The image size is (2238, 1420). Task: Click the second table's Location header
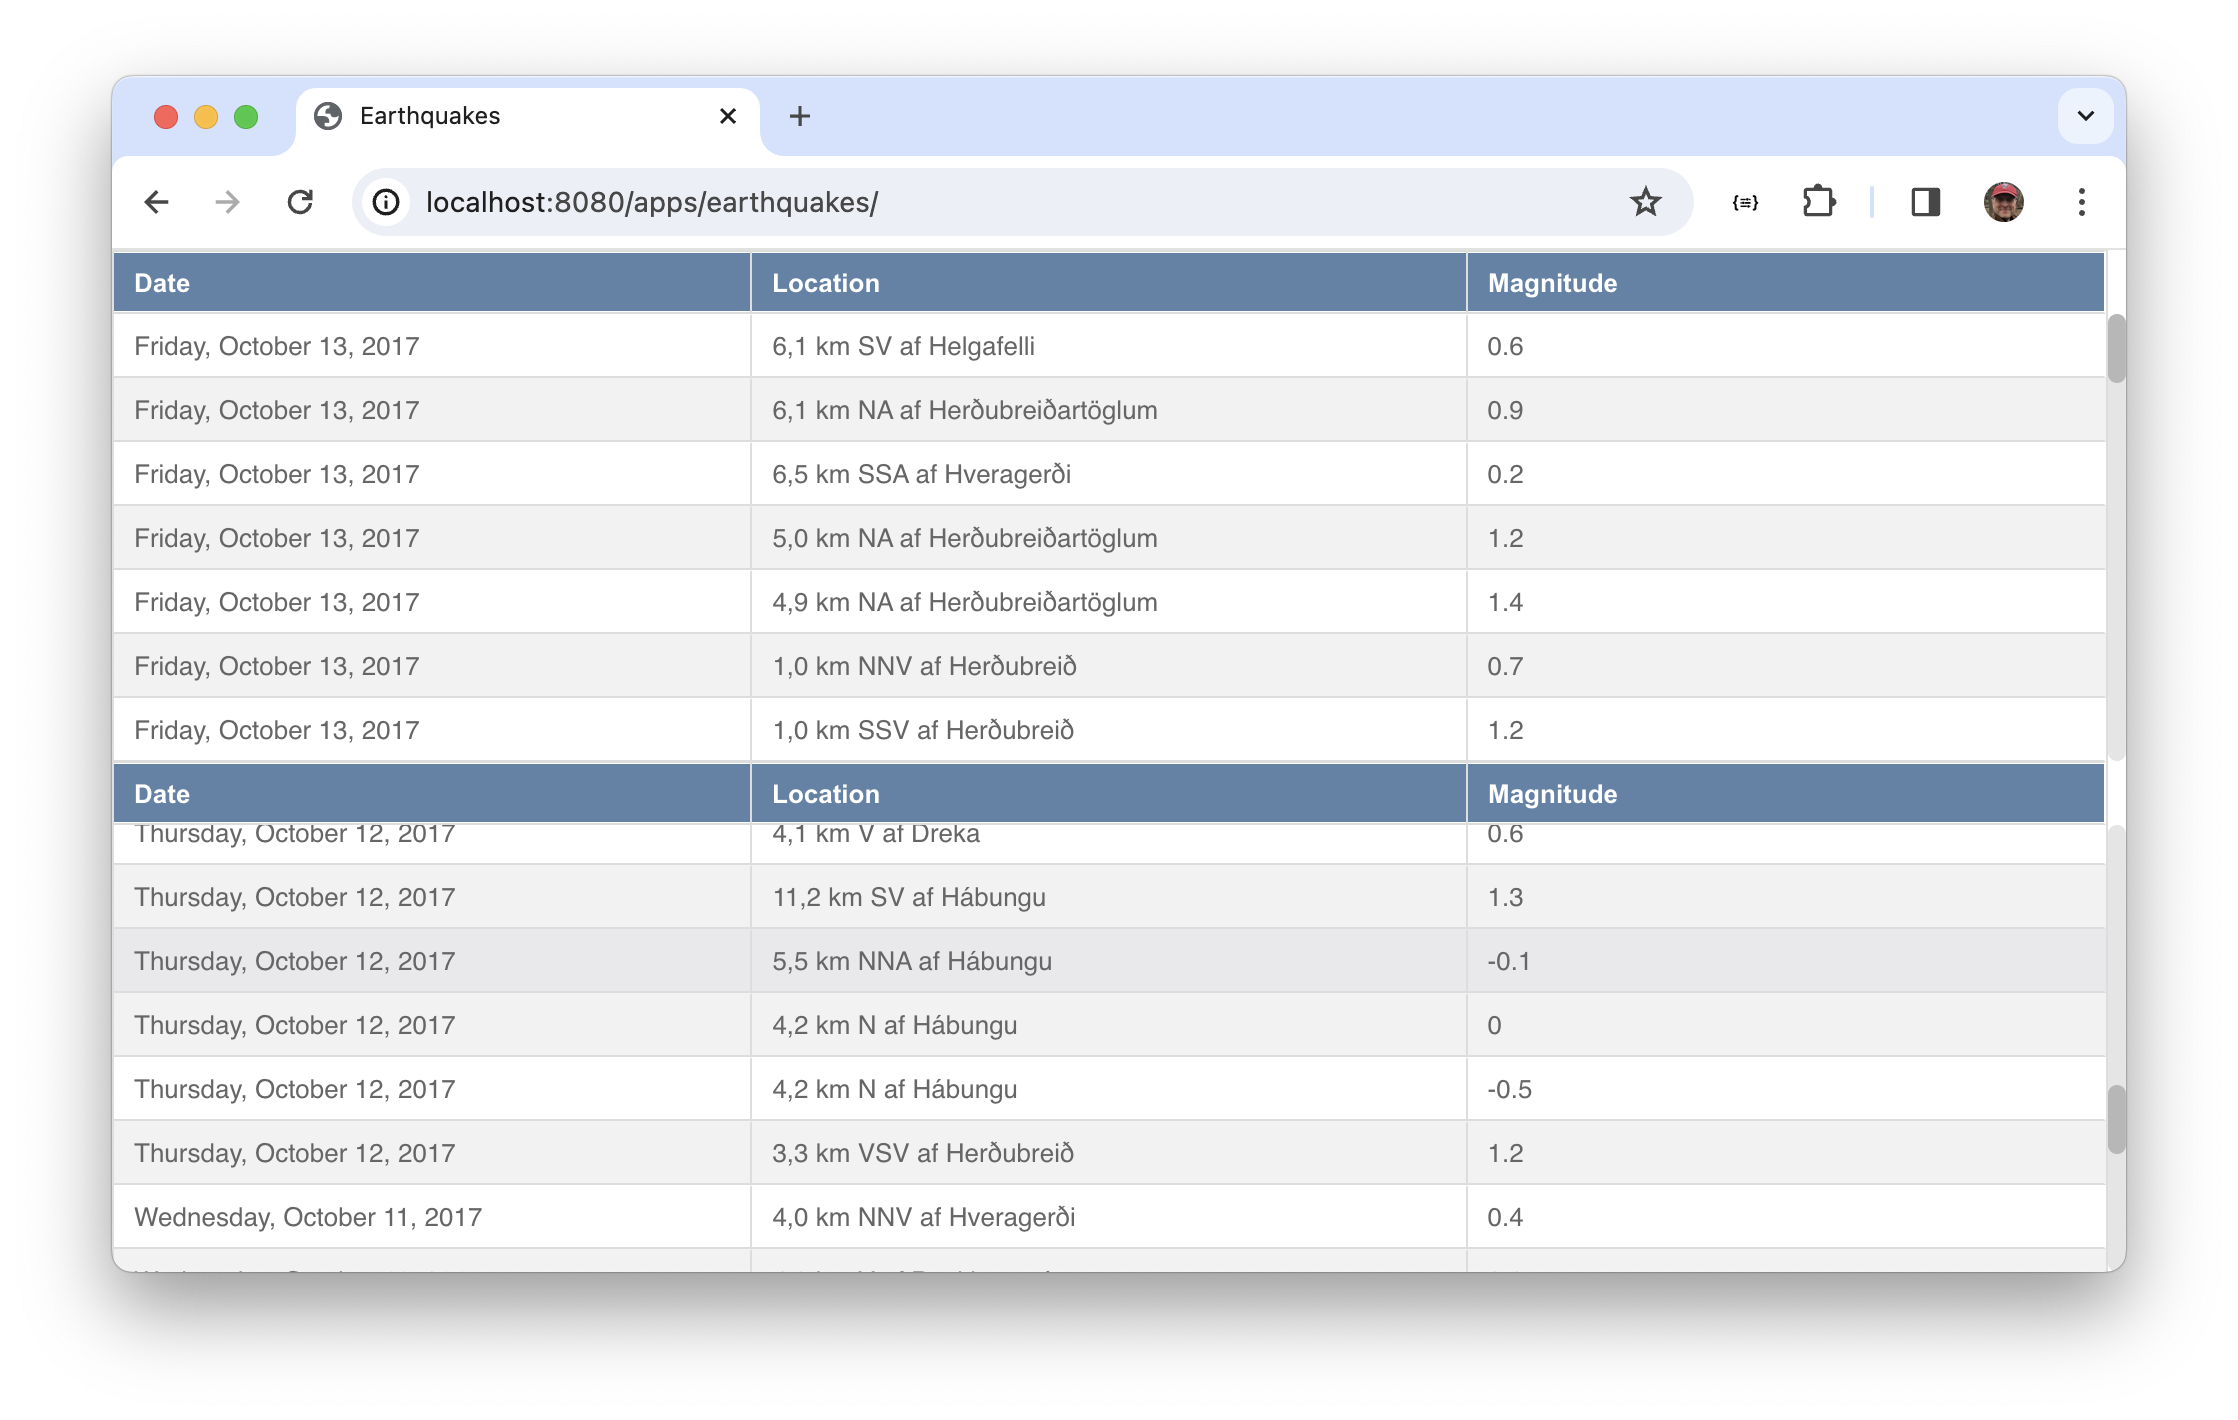click(x=825, y=794)
